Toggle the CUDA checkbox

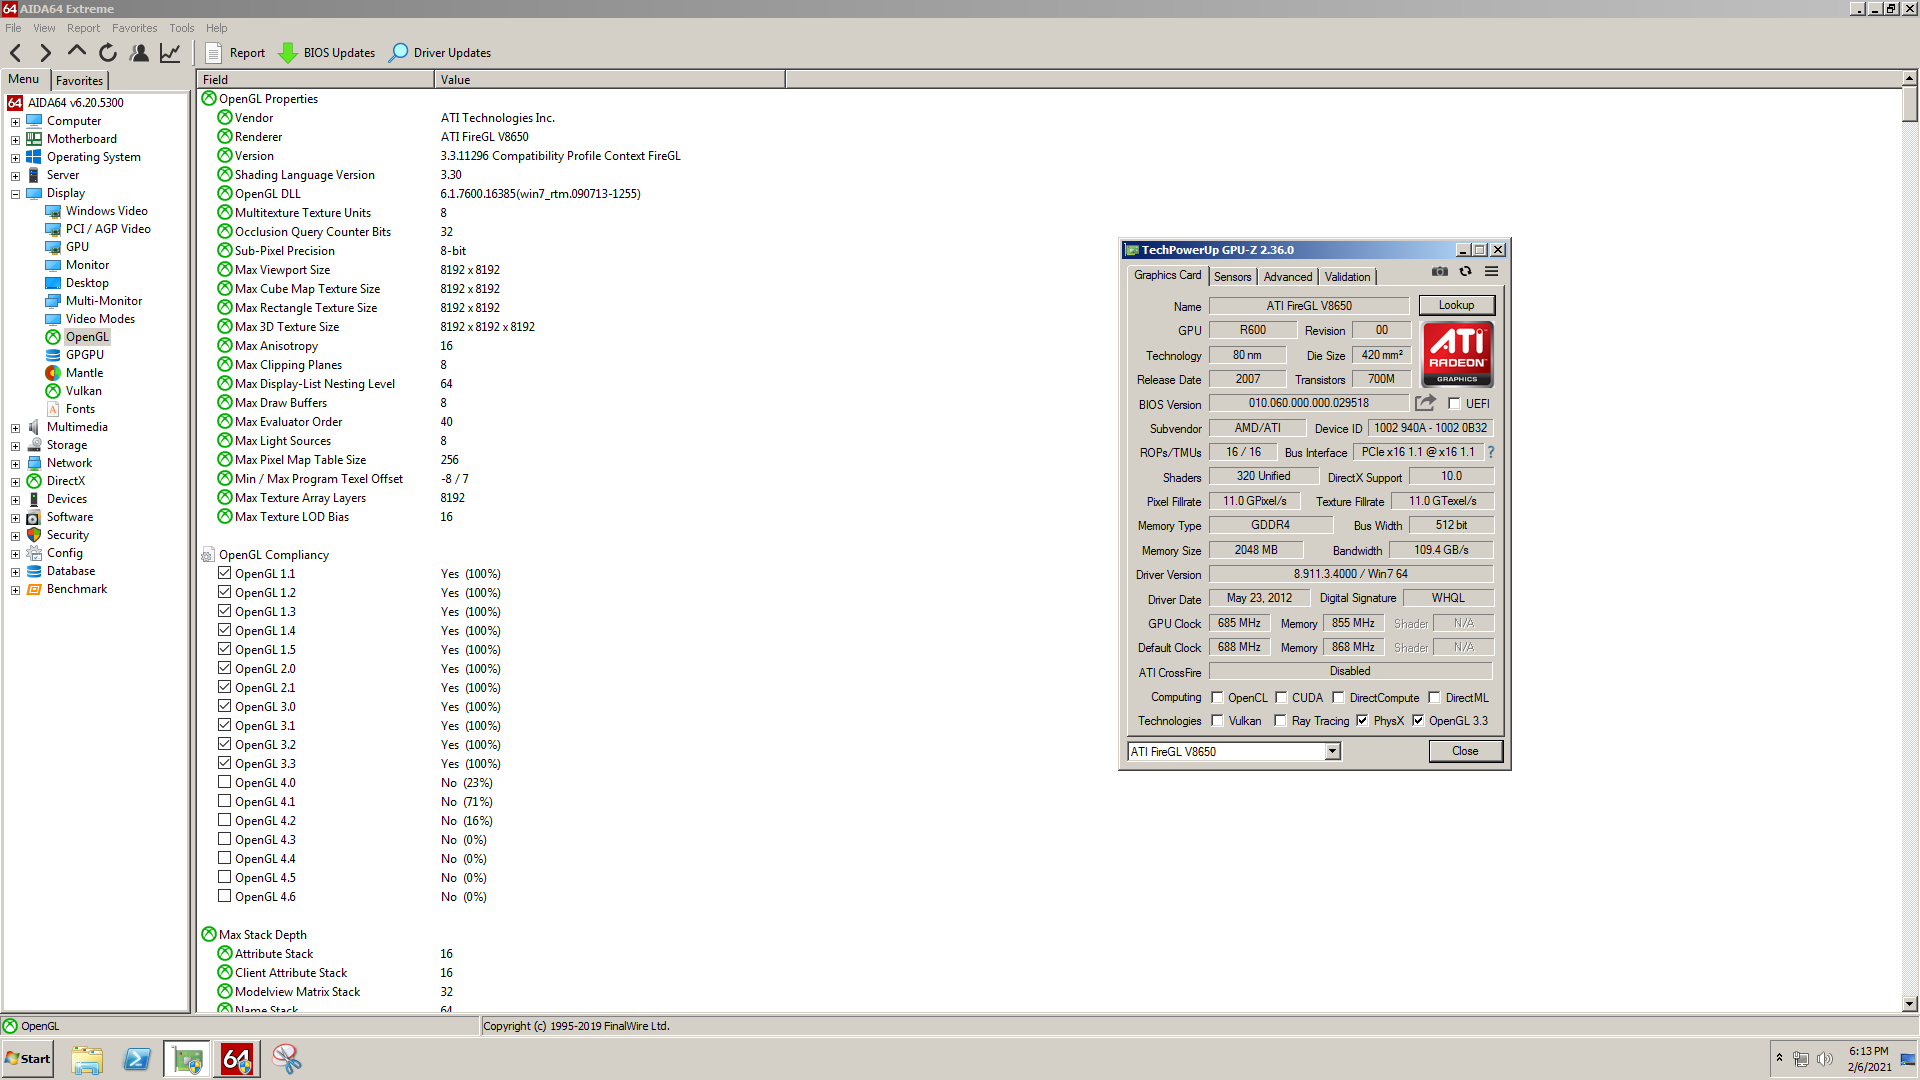pyautogui.click(x=1281, y=698)
